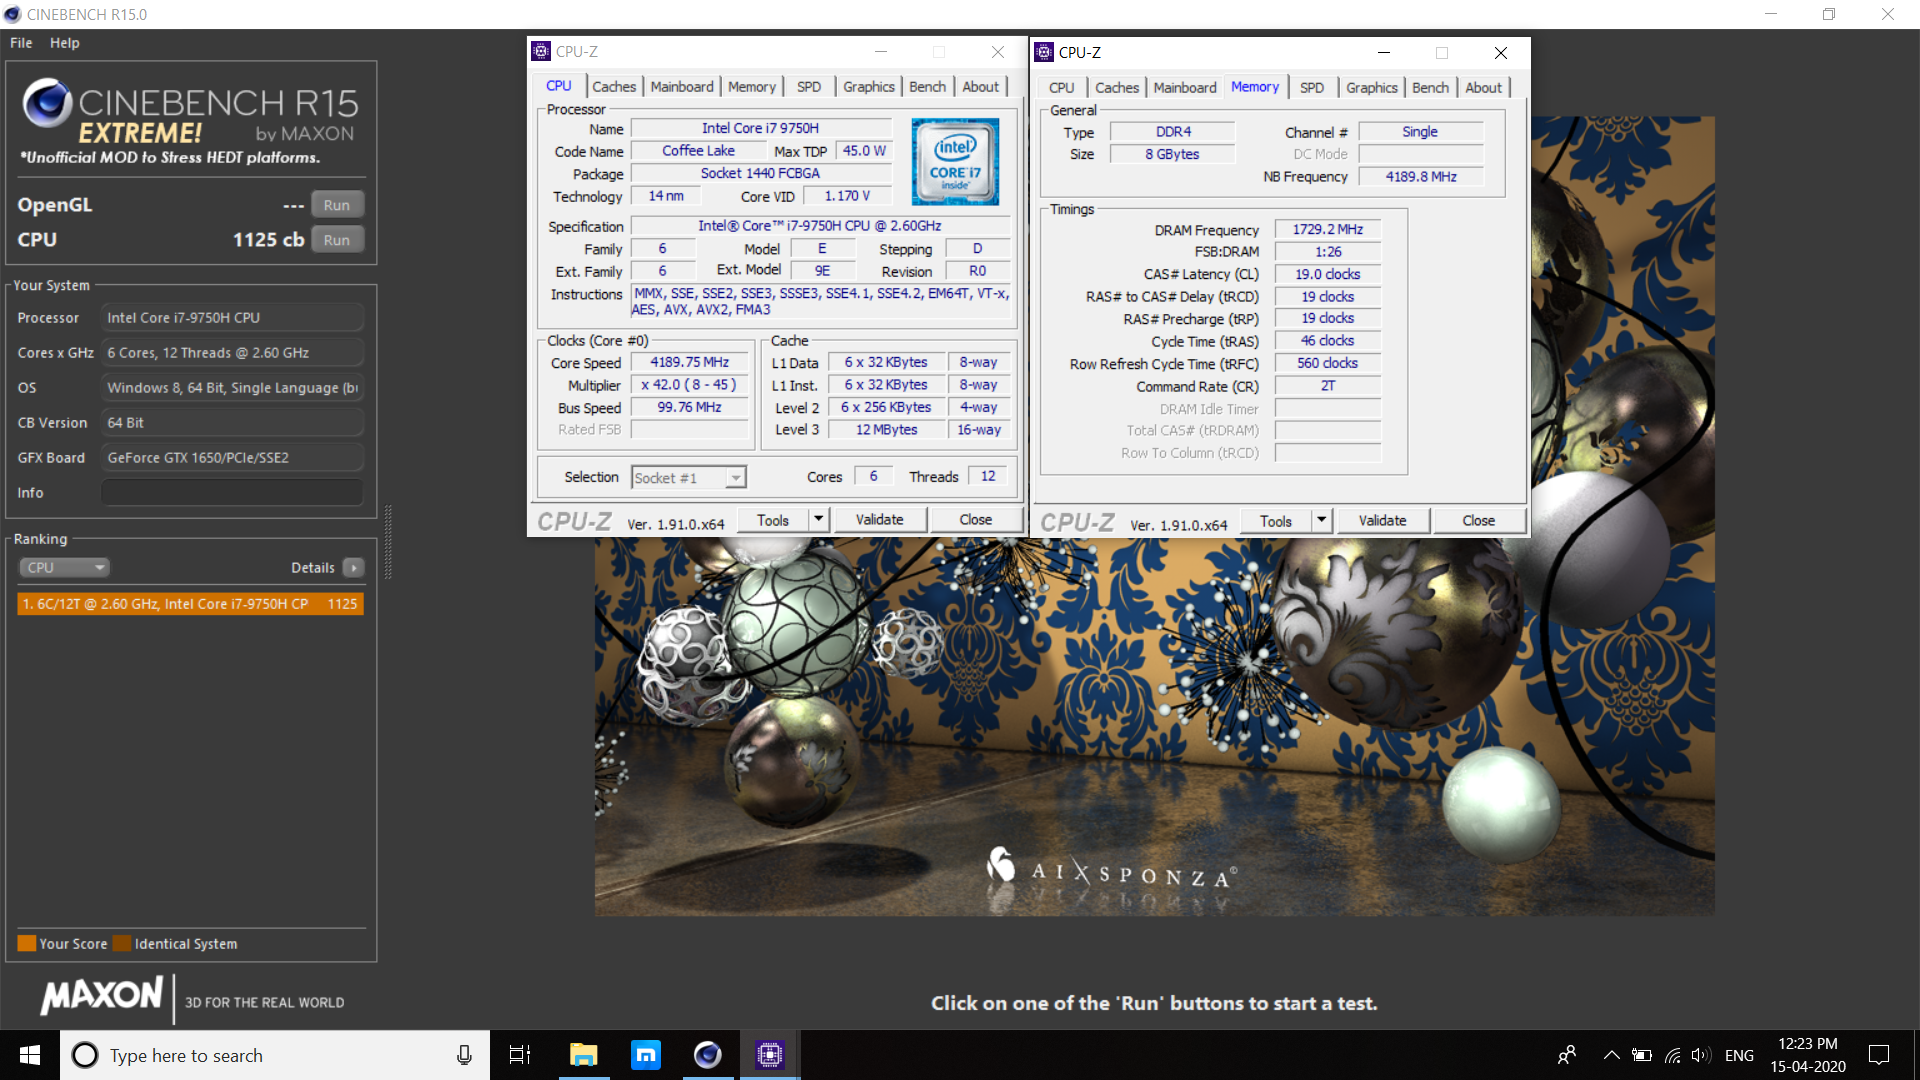Open Memory tab in left CPU-Z window
The width and height of the screenshot is (1920, 1080).
752,87
